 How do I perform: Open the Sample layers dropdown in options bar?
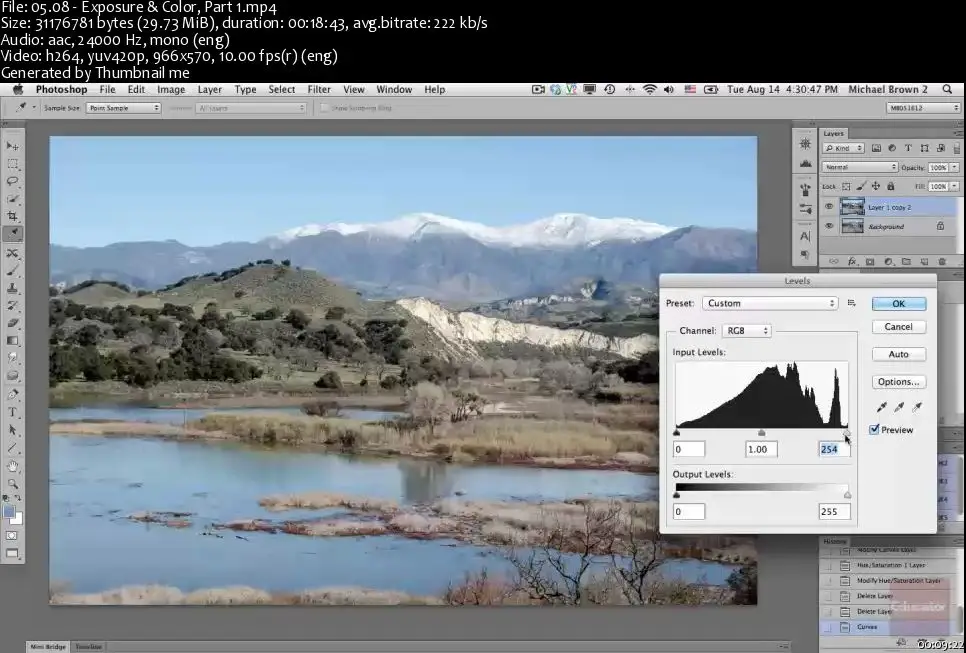click(x=251, y=108)
